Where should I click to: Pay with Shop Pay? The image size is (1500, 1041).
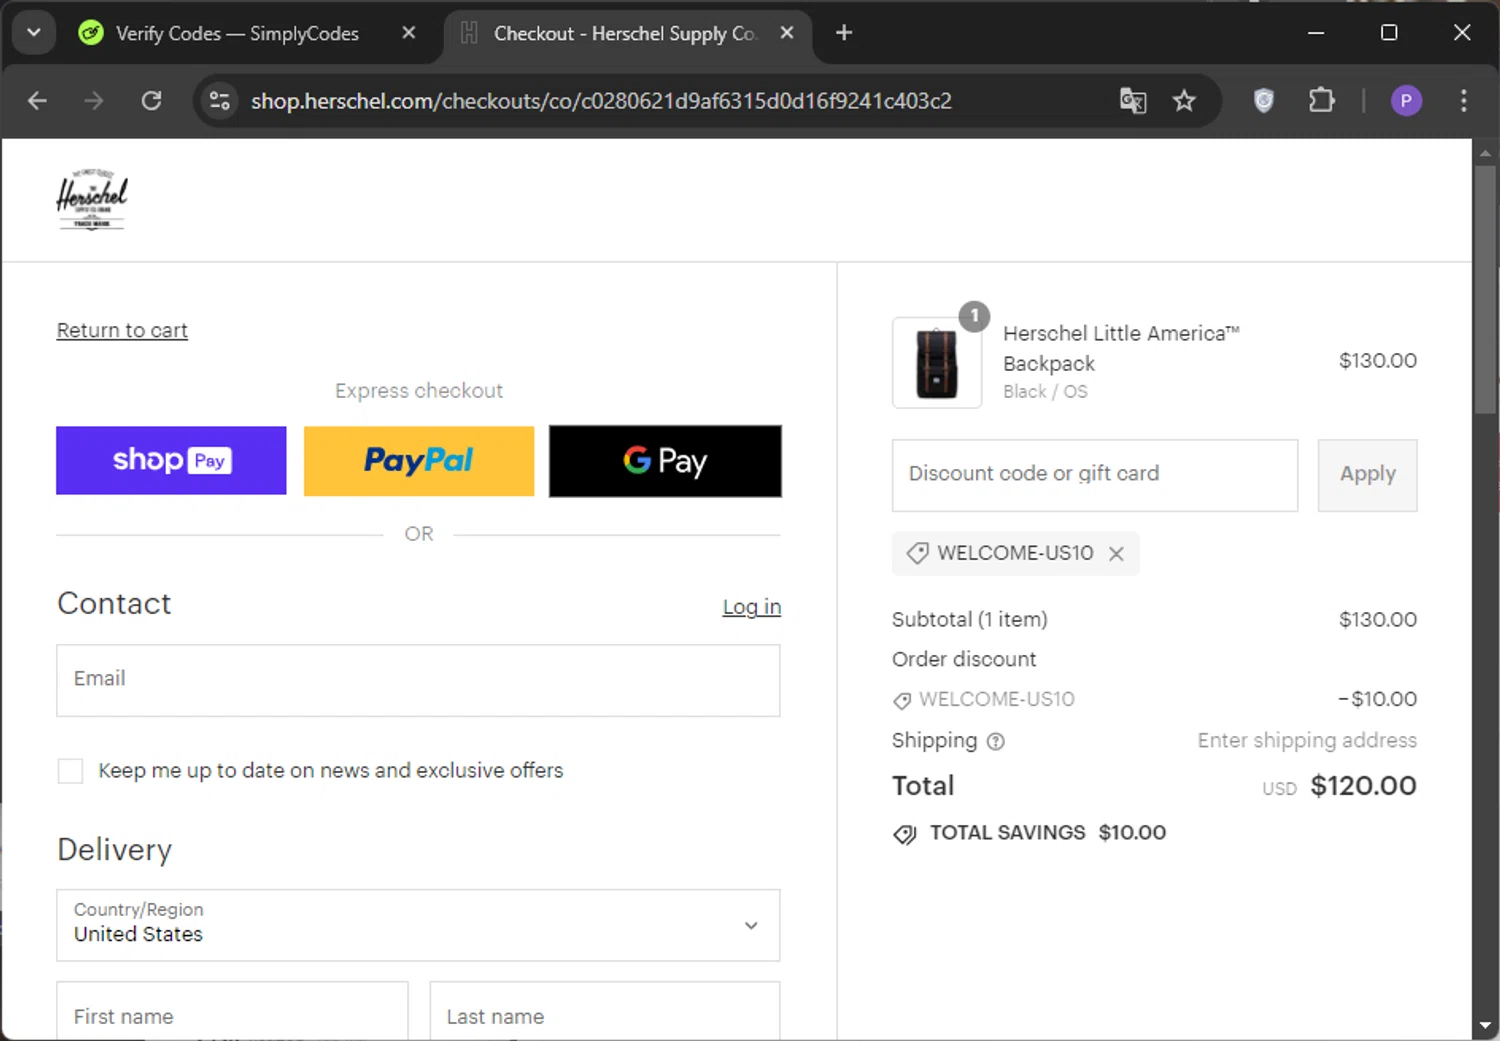click(x=171, y=461)
